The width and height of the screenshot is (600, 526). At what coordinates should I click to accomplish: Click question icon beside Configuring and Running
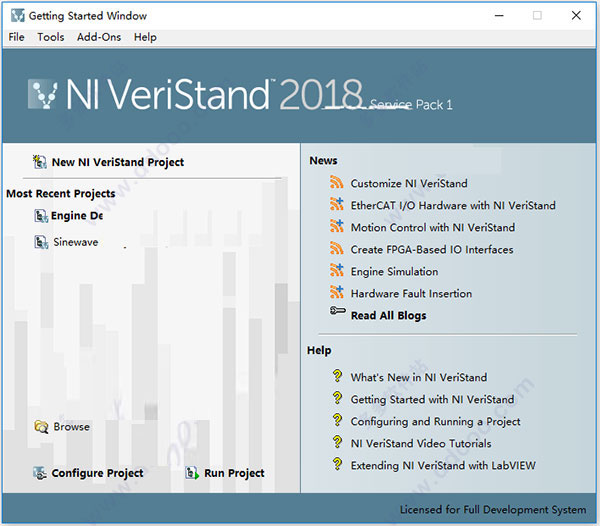tap(337, 420)
